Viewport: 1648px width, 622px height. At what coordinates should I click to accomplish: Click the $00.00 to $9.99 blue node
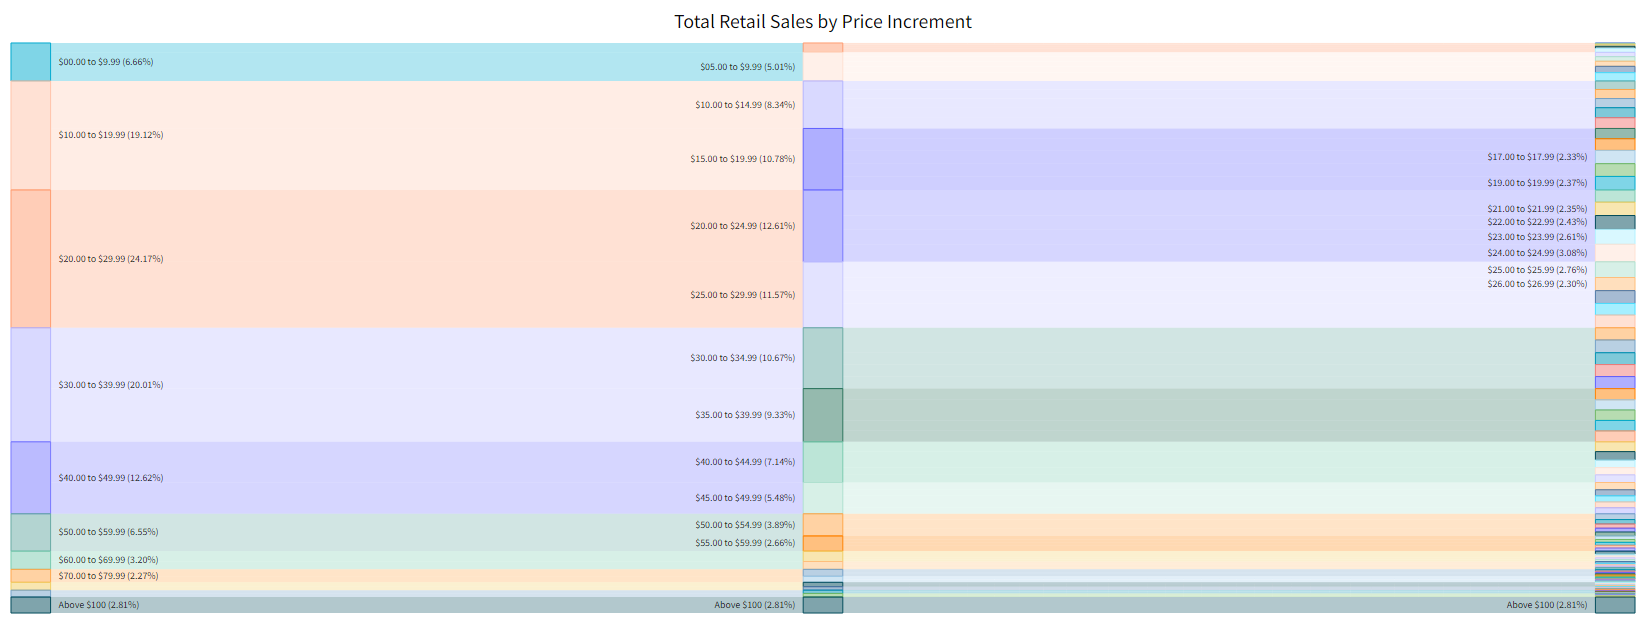(x=30, y=62)
